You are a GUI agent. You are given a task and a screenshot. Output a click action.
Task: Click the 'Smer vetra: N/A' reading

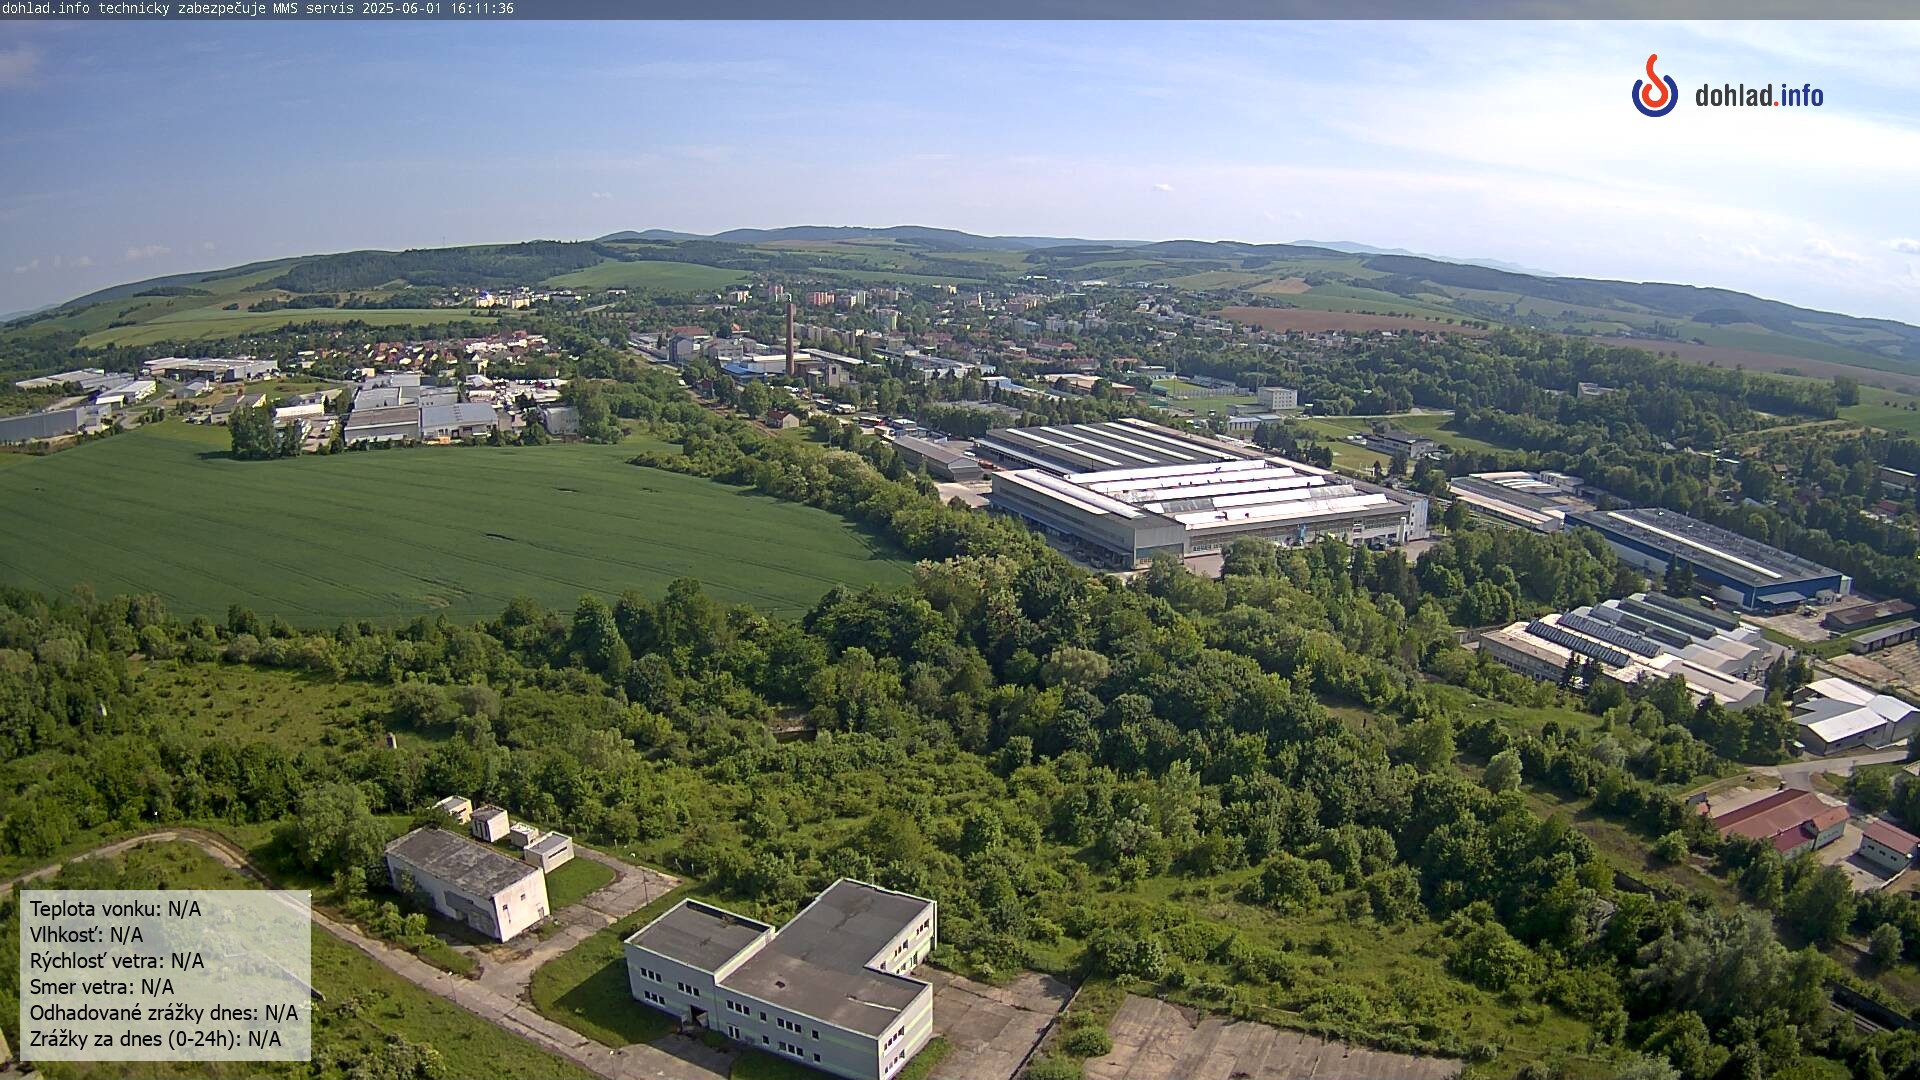102,987
